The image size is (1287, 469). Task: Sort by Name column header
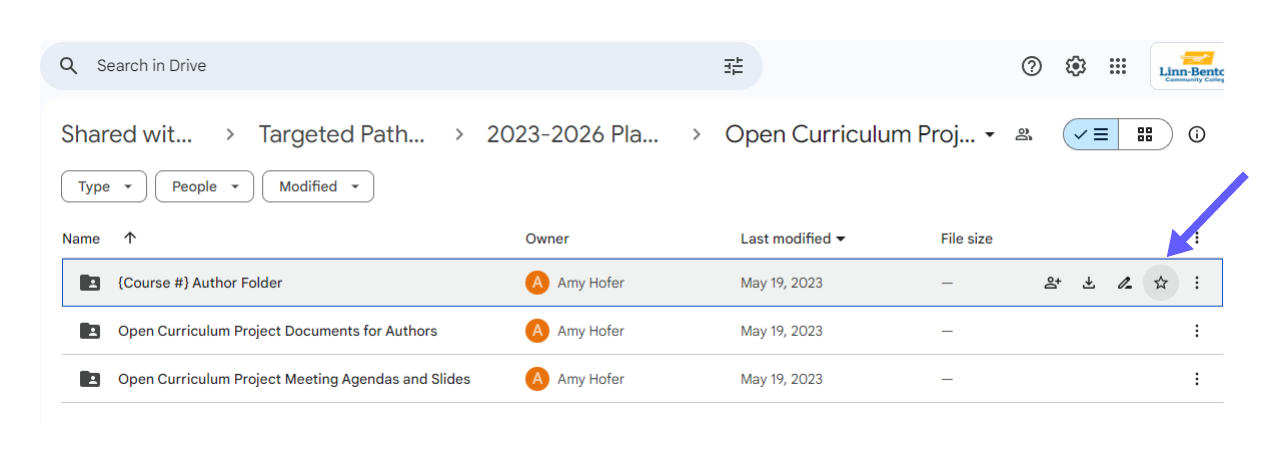tap(81, 238)
